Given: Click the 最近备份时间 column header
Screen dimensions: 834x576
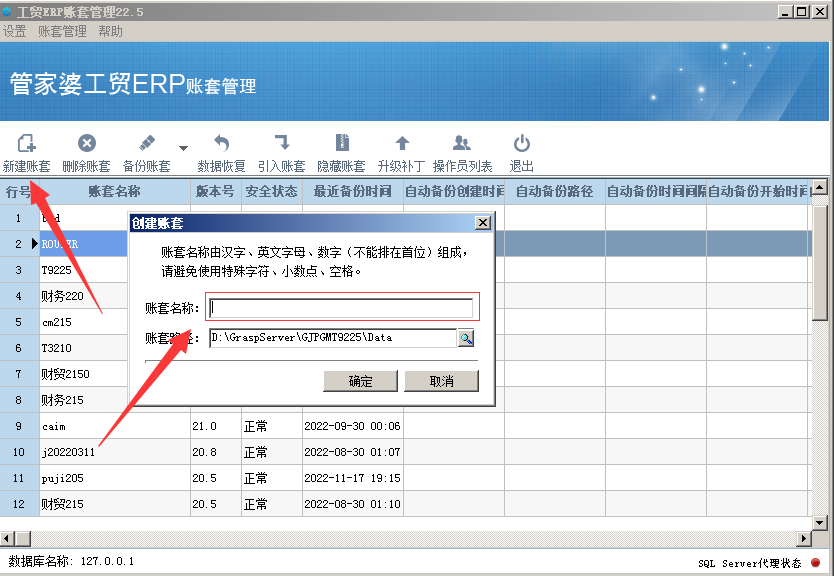Looking at the screenshot, I should coord(353,191).
